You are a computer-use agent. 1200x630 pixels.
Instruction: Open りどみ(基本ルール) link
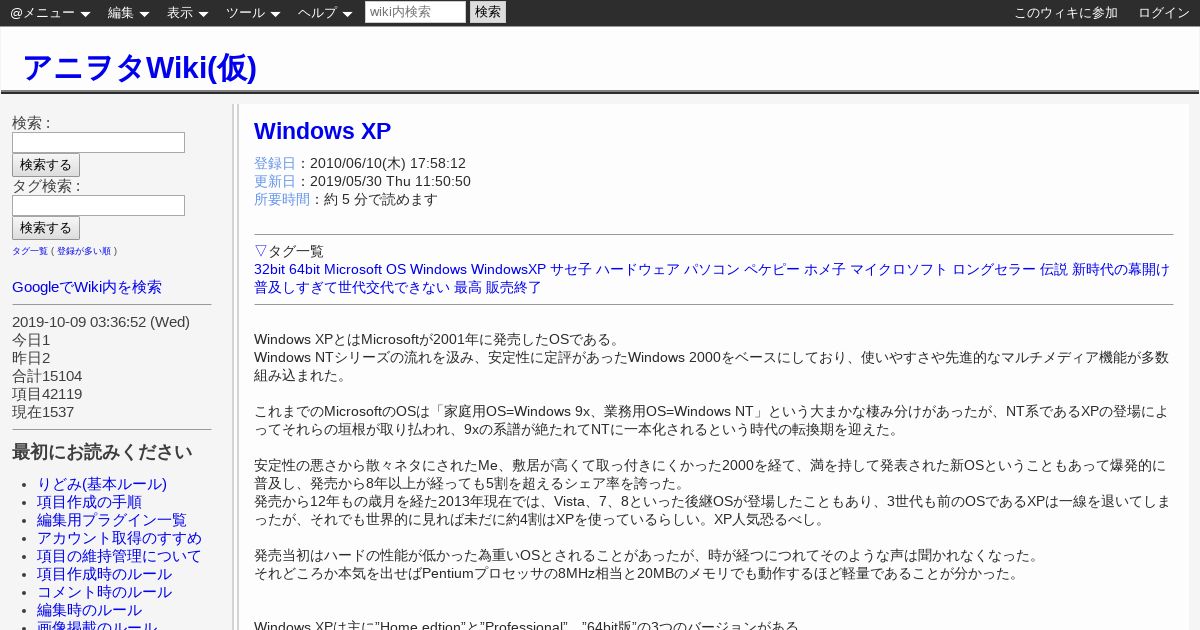pos(102,484)
